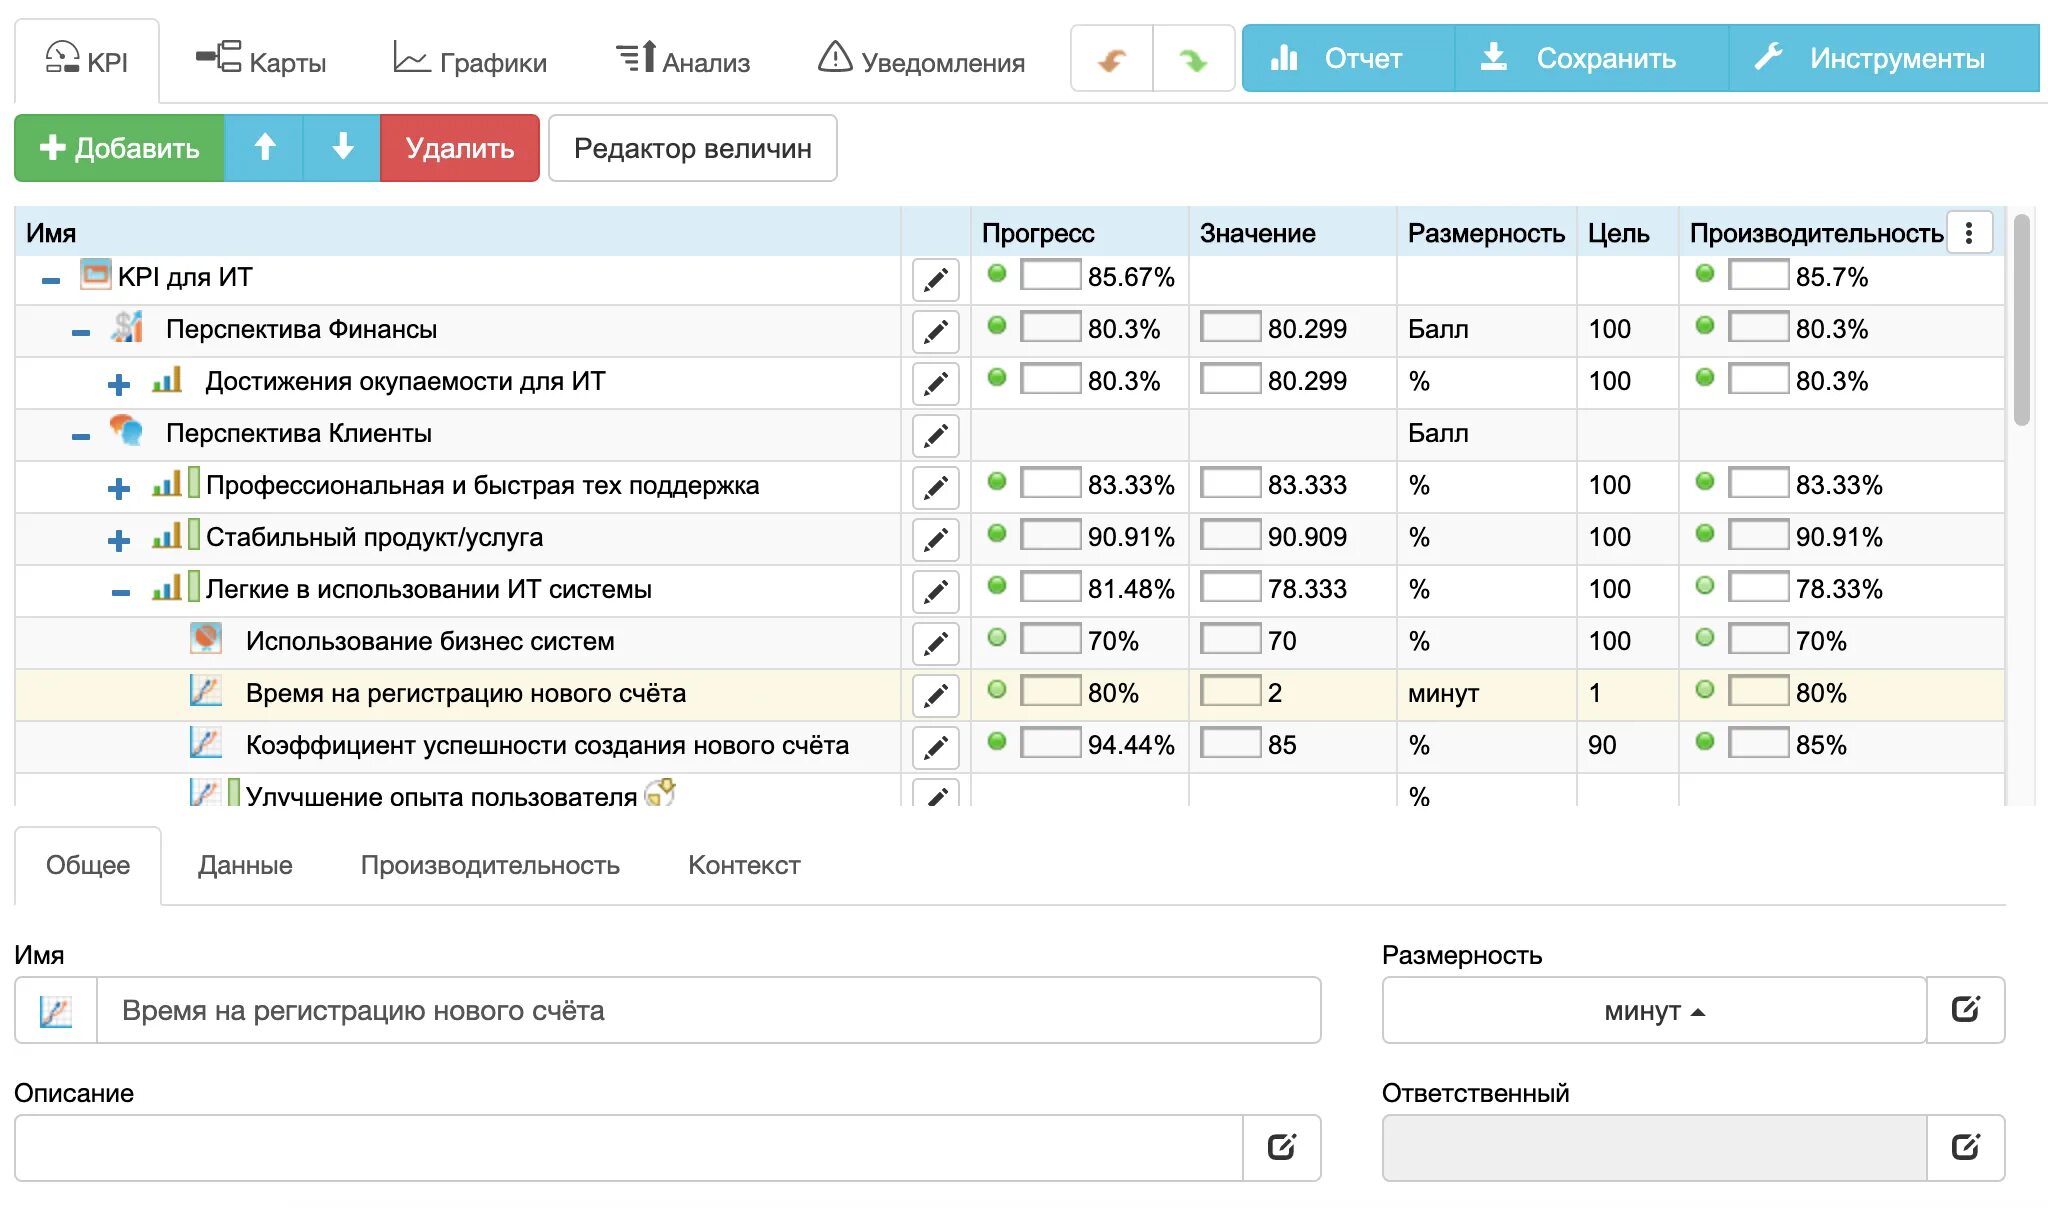Move item down with arrow button
Viewport: 2048px width, 1208px height.
pos(342,148)
